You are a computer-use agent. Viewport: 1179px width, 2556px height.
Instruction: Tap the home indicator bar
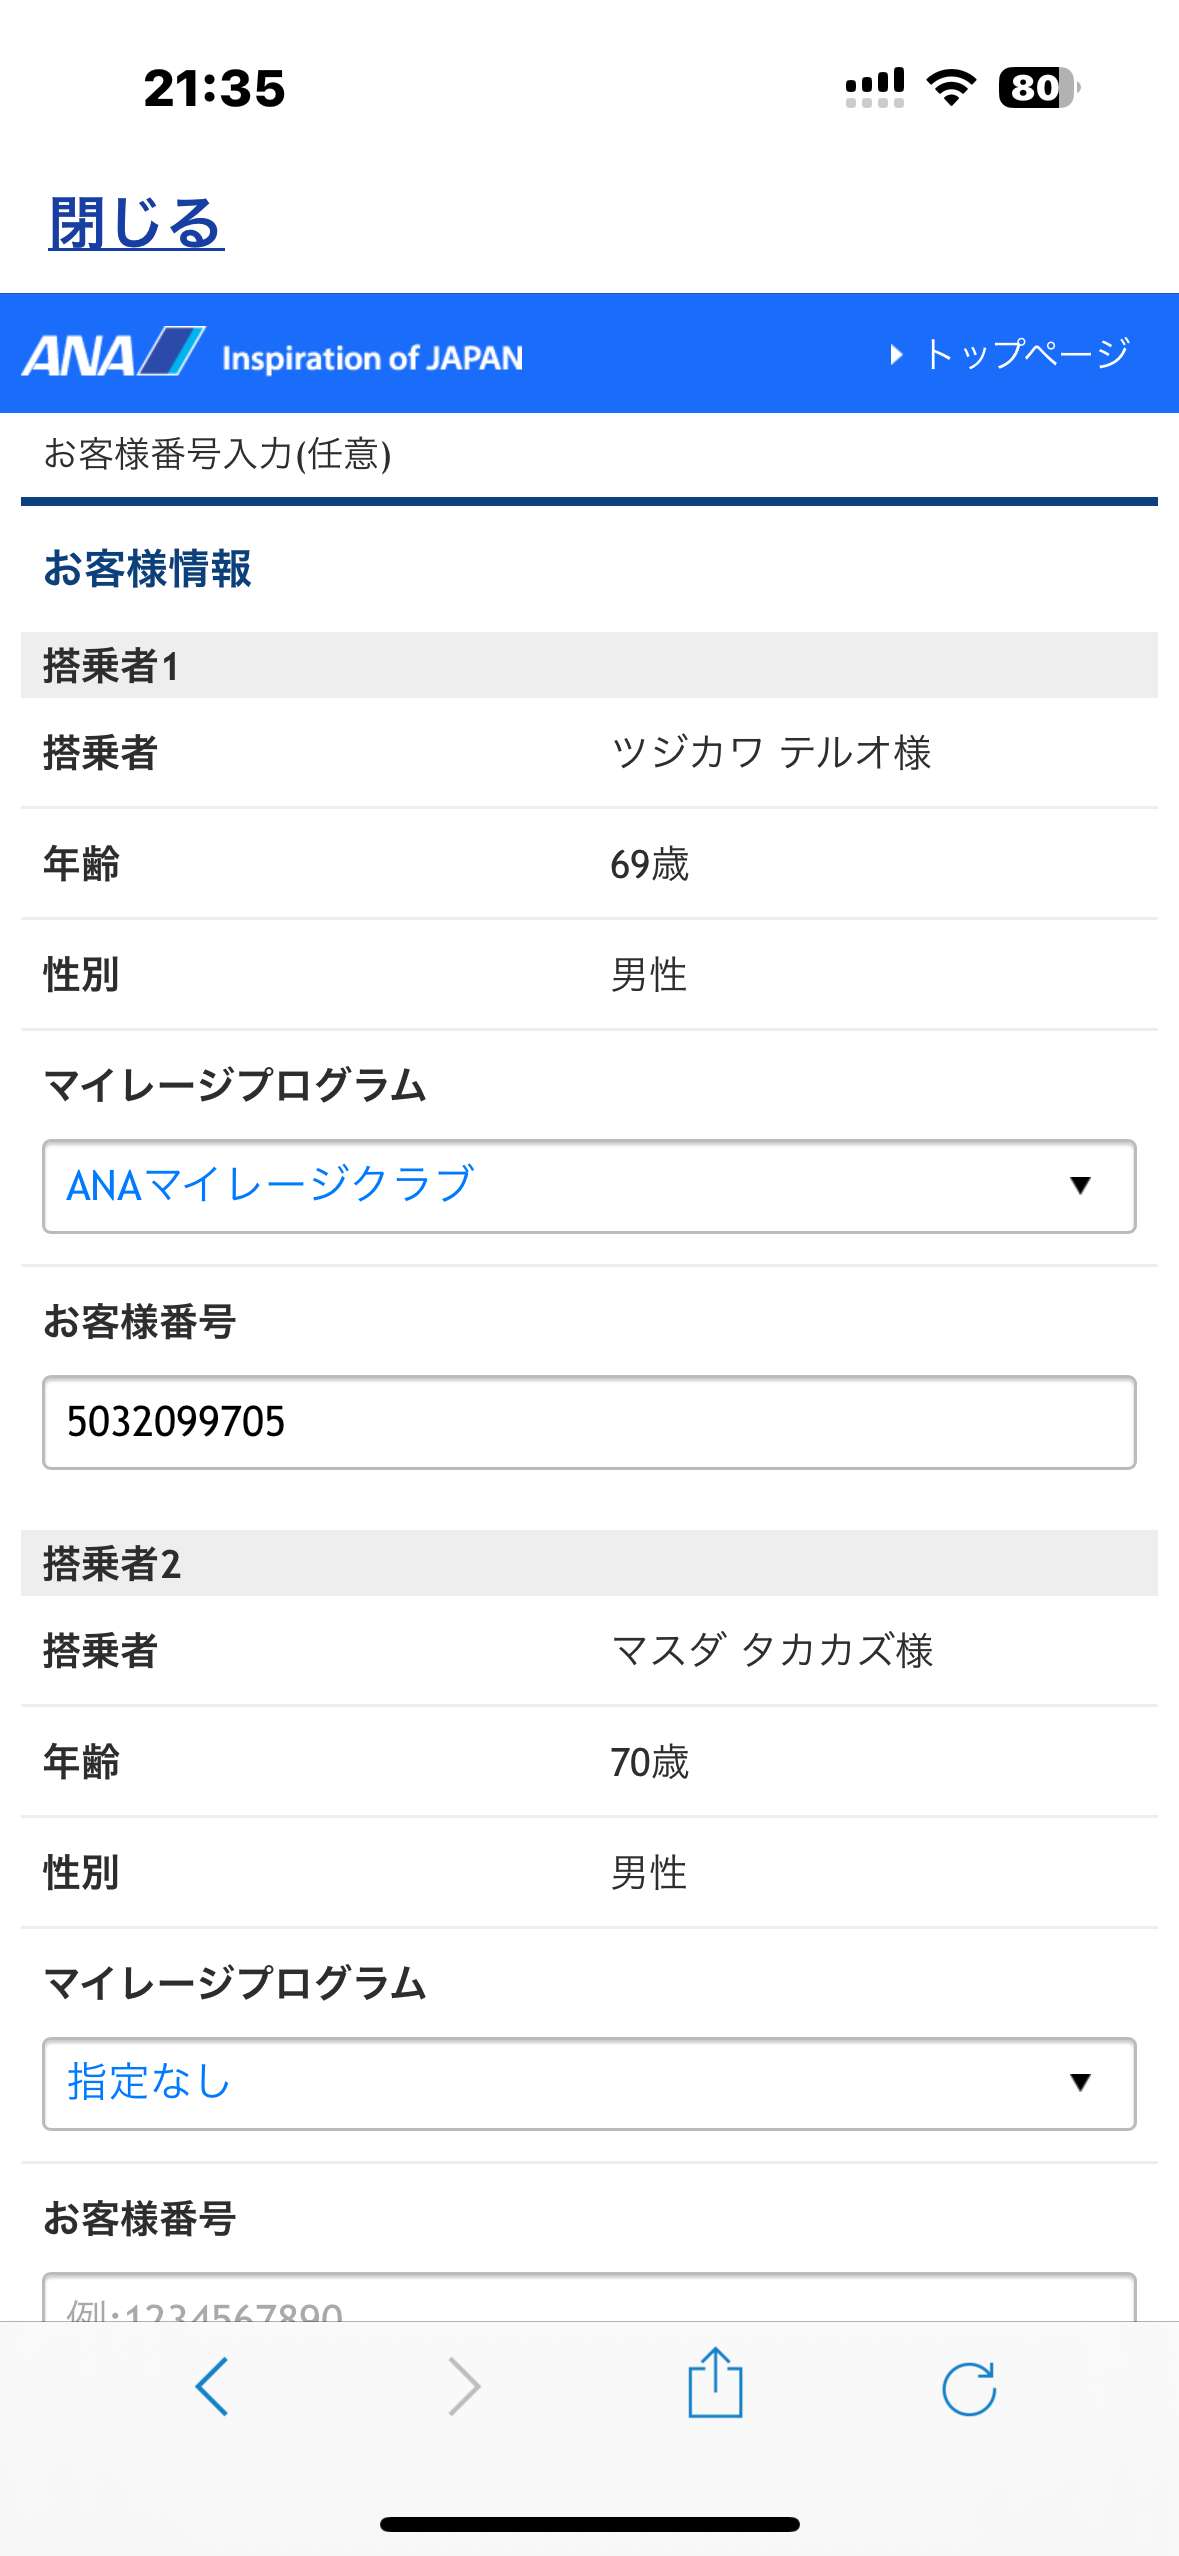click(x=589, y=2524)
